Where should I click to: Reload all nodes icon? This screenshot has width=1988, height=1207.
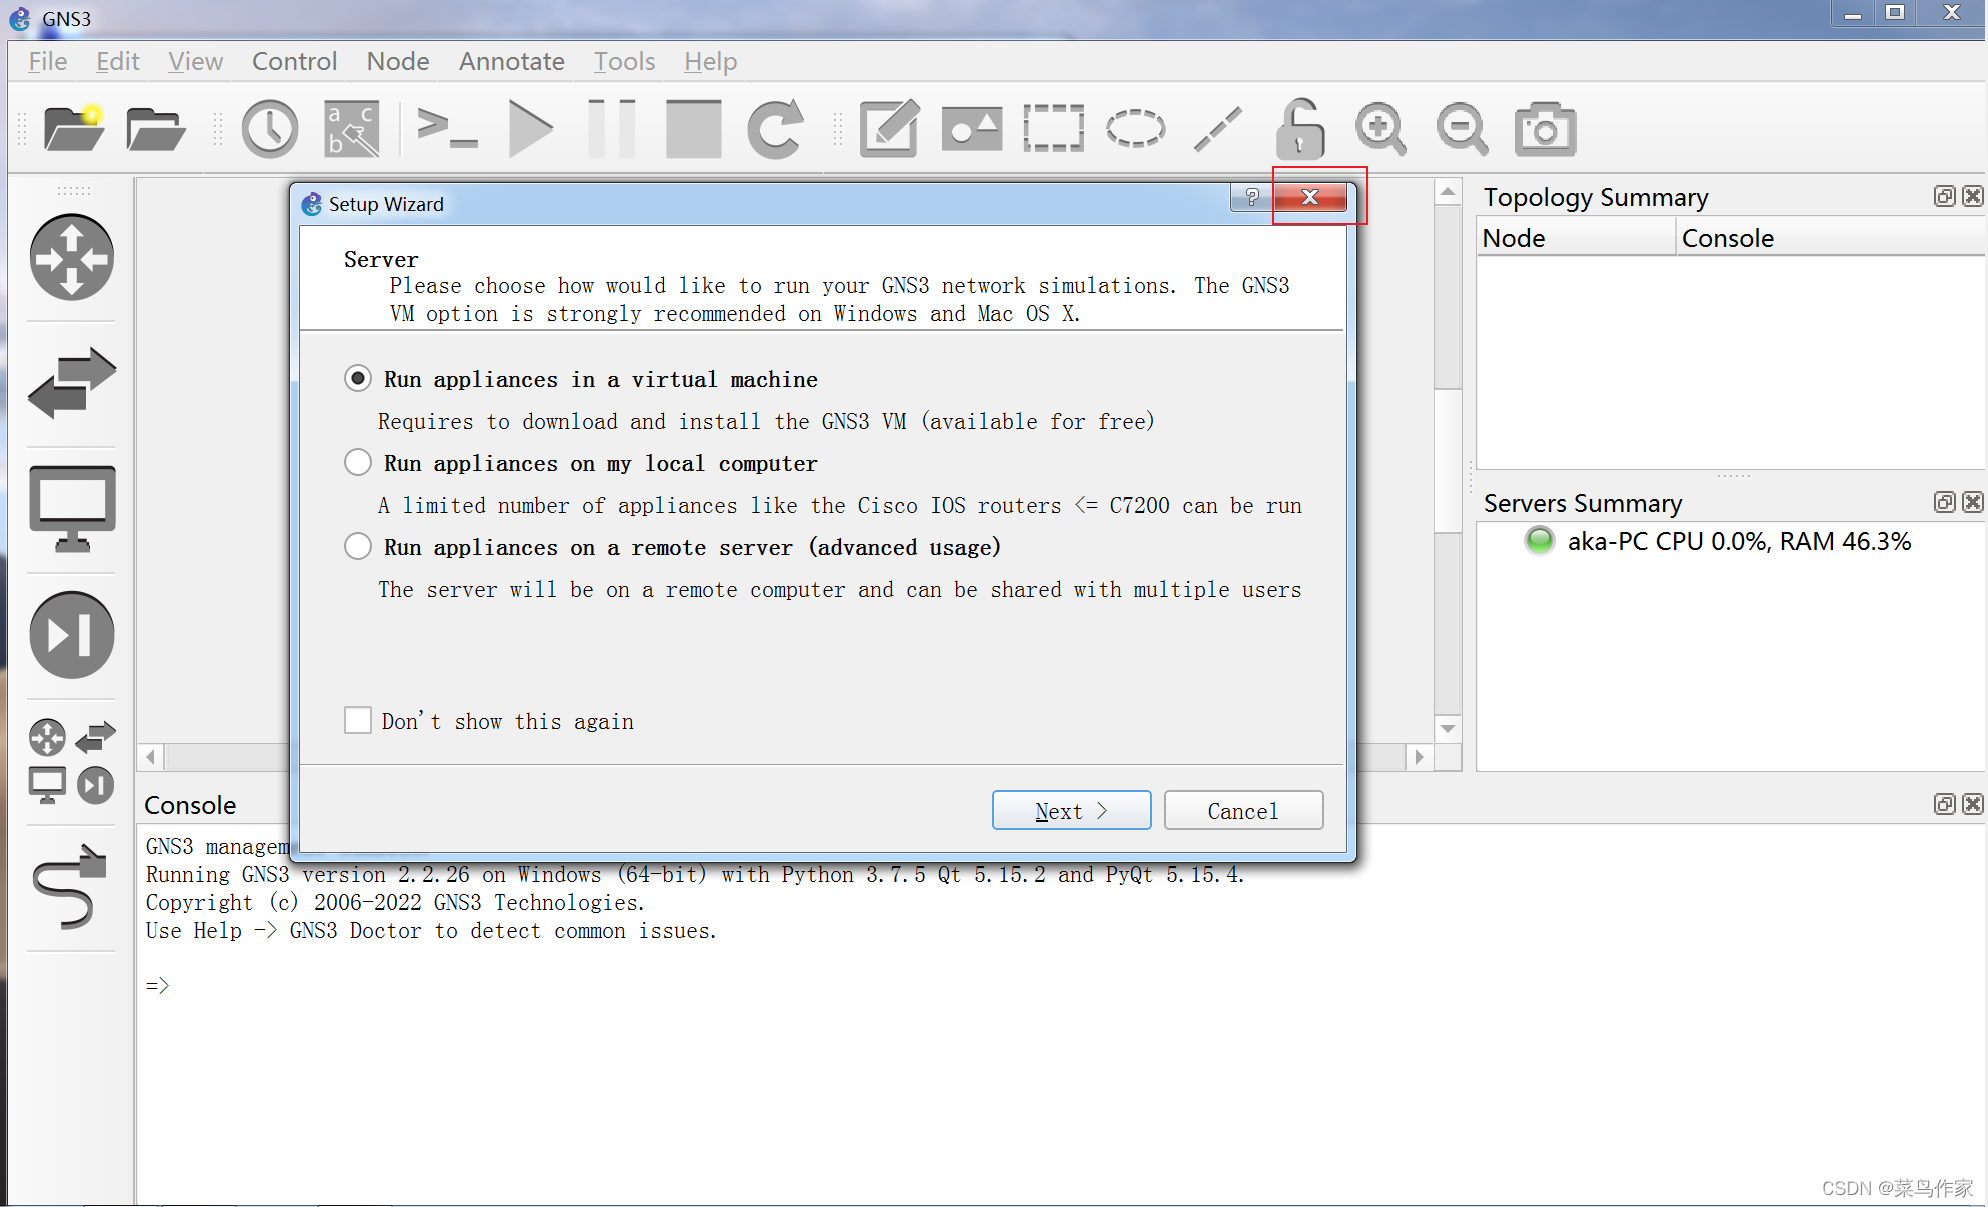[776, 129]
